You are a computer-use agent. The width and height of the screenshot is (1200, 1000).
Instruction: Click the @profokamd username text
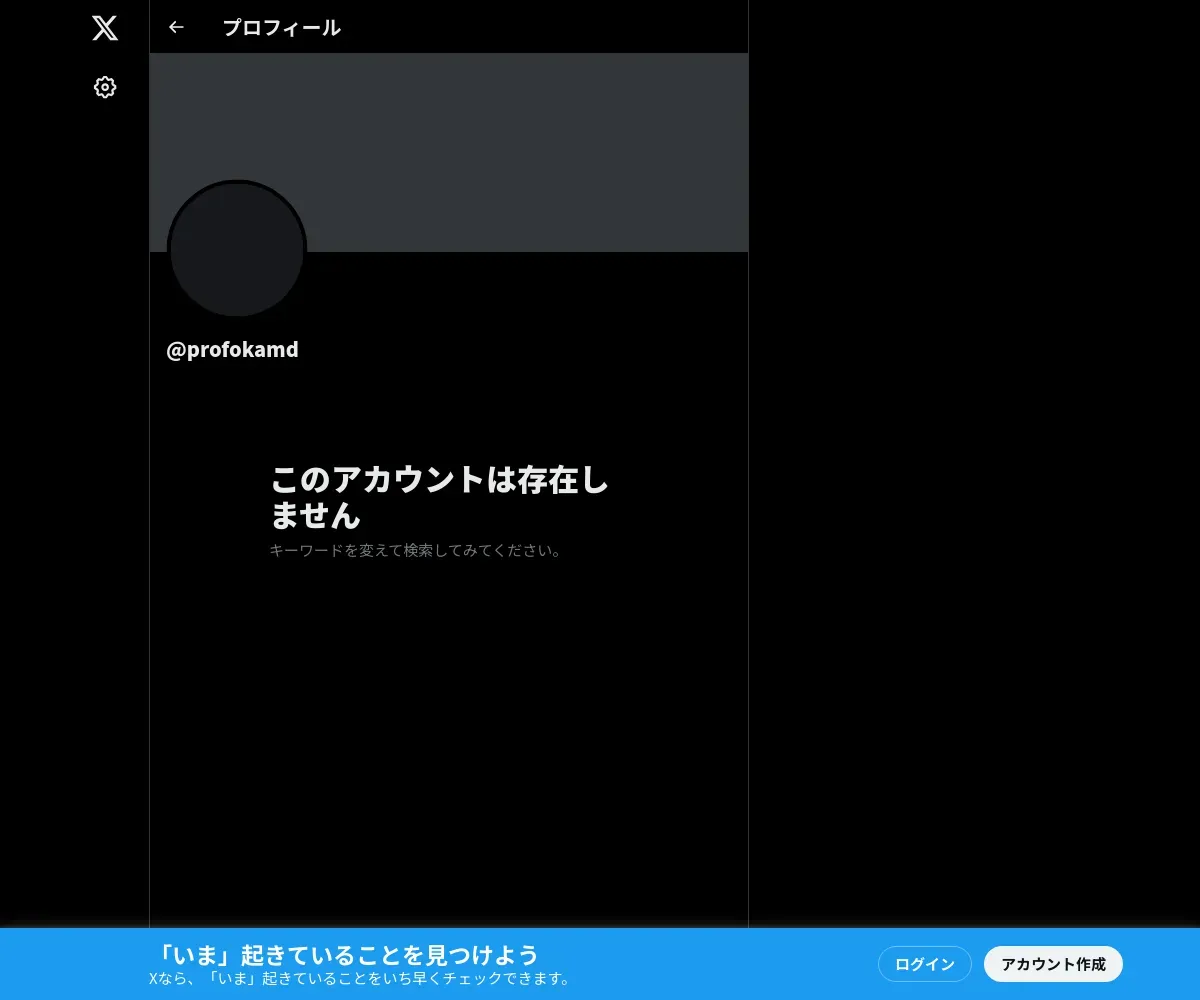[232, 350]
